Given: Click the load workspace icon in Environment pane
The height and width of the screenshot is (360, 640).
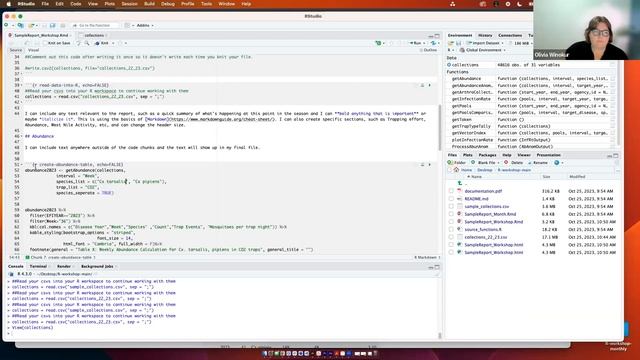Looking at the screenshot, I should (451, 43).
